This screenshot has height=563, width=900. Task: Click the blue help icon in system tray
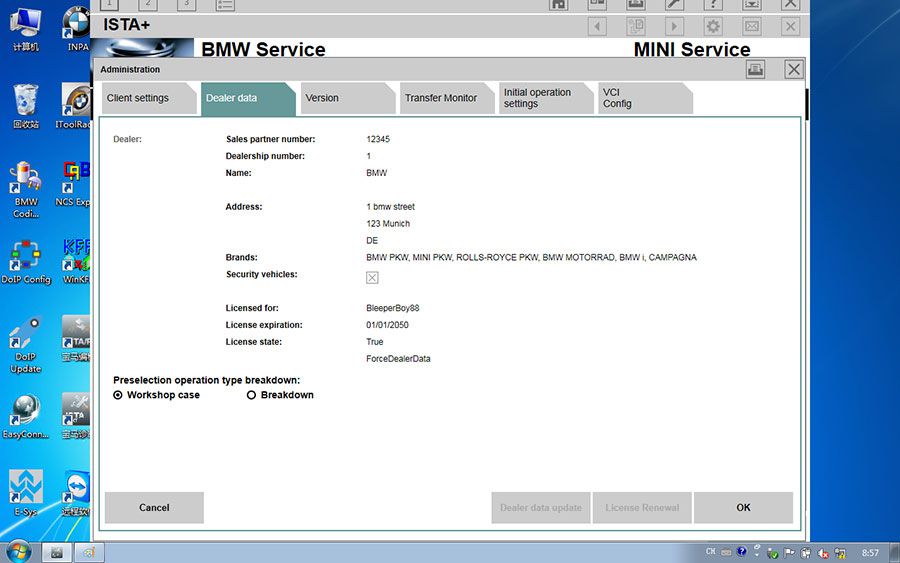click(x=742, y=552)
